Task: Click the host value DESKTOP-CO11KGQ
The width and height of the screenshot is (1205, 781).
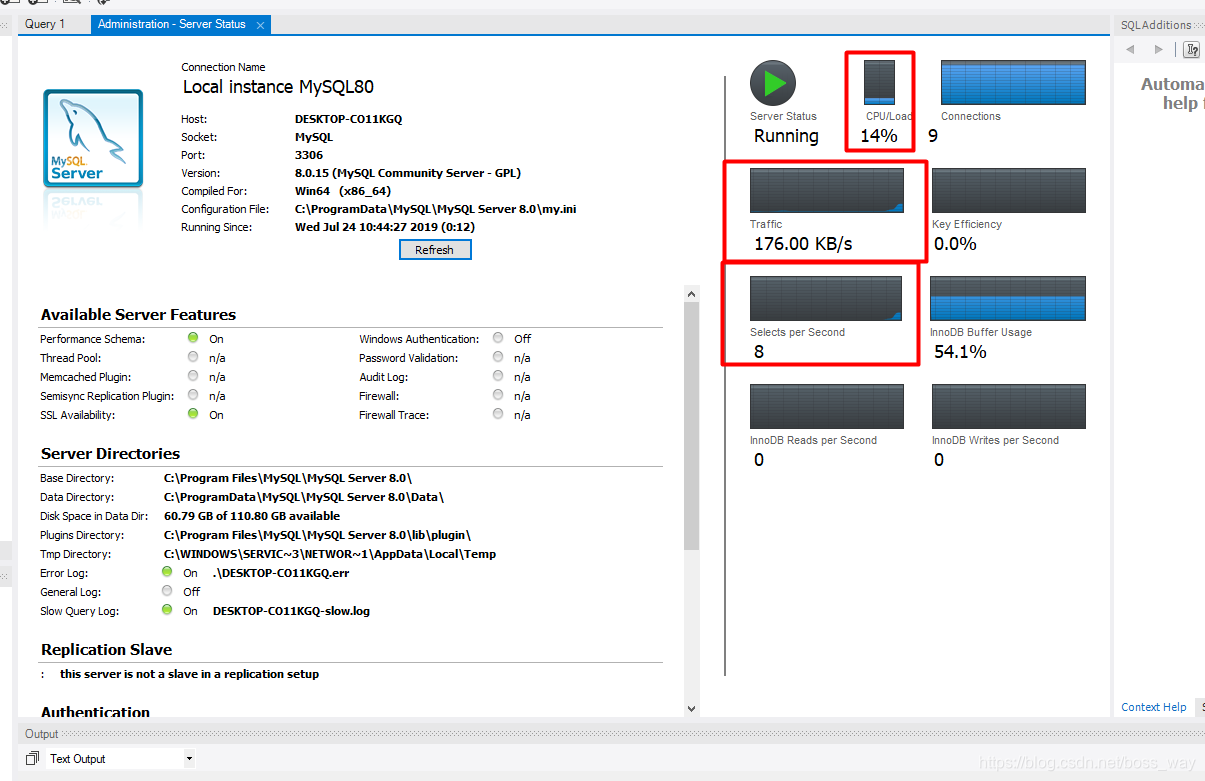Action: (348, 119)
